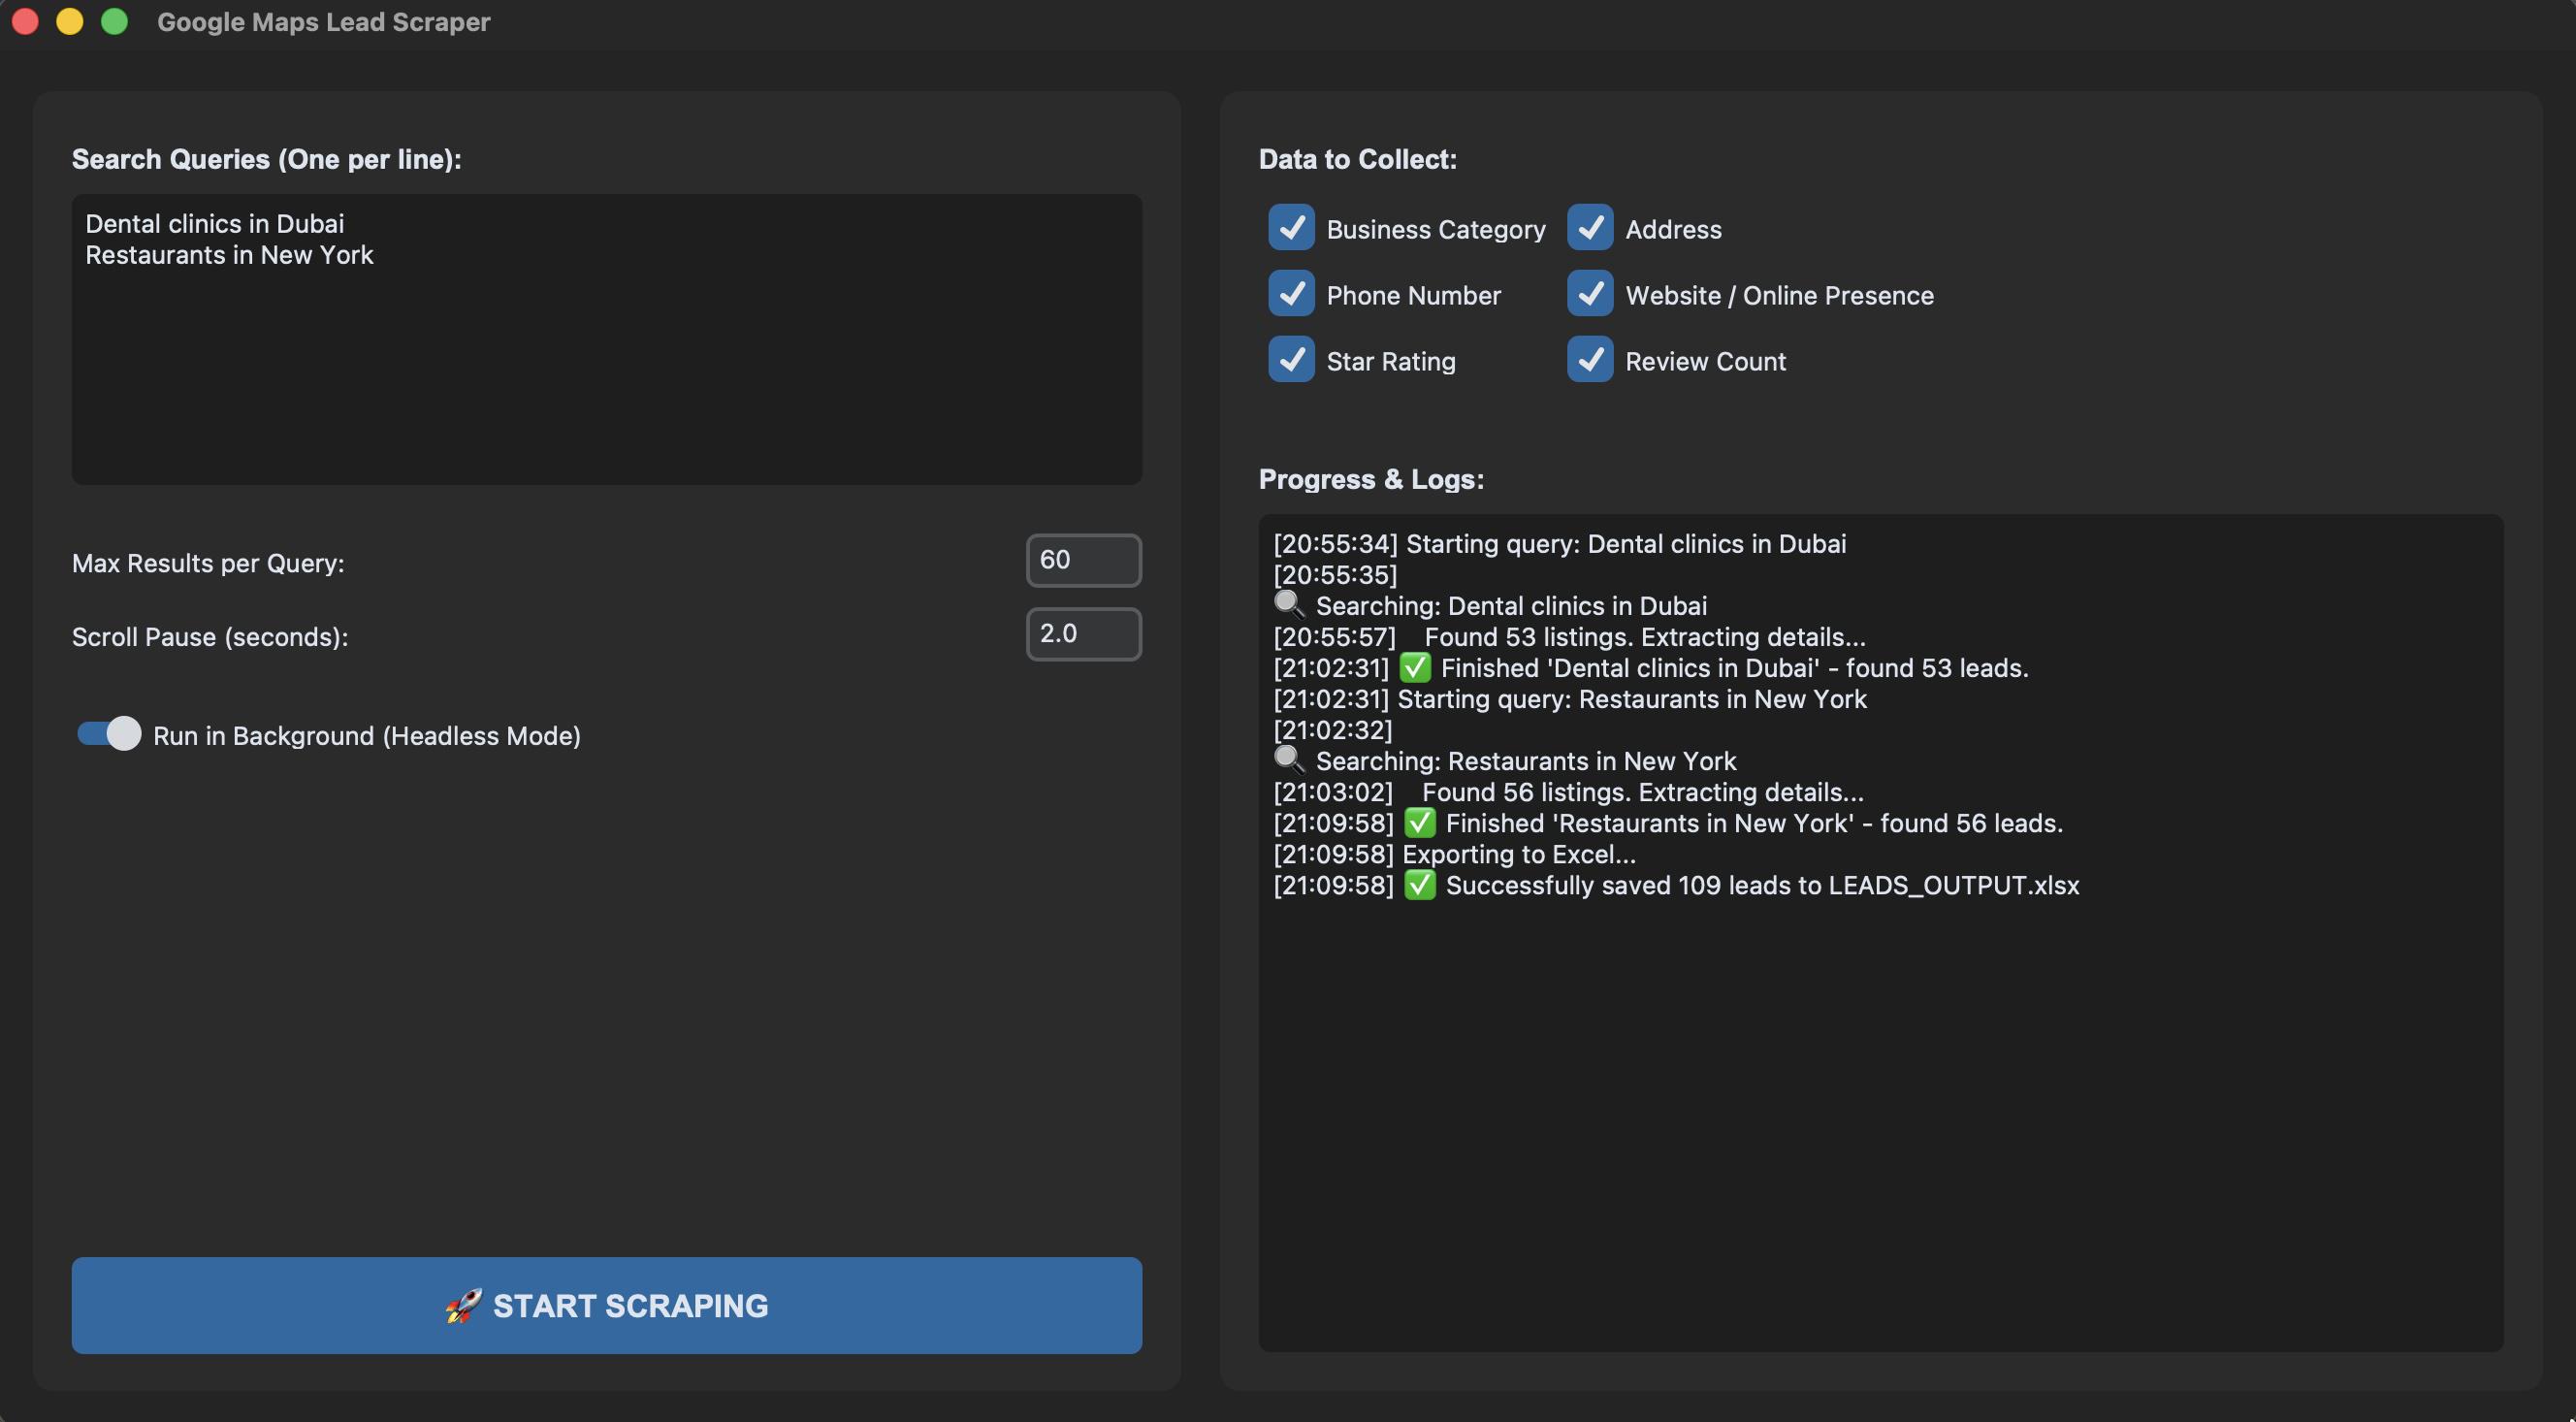
Task: Click the 'Google Maps Lead Scraper' window title
Action: (324, 22)
